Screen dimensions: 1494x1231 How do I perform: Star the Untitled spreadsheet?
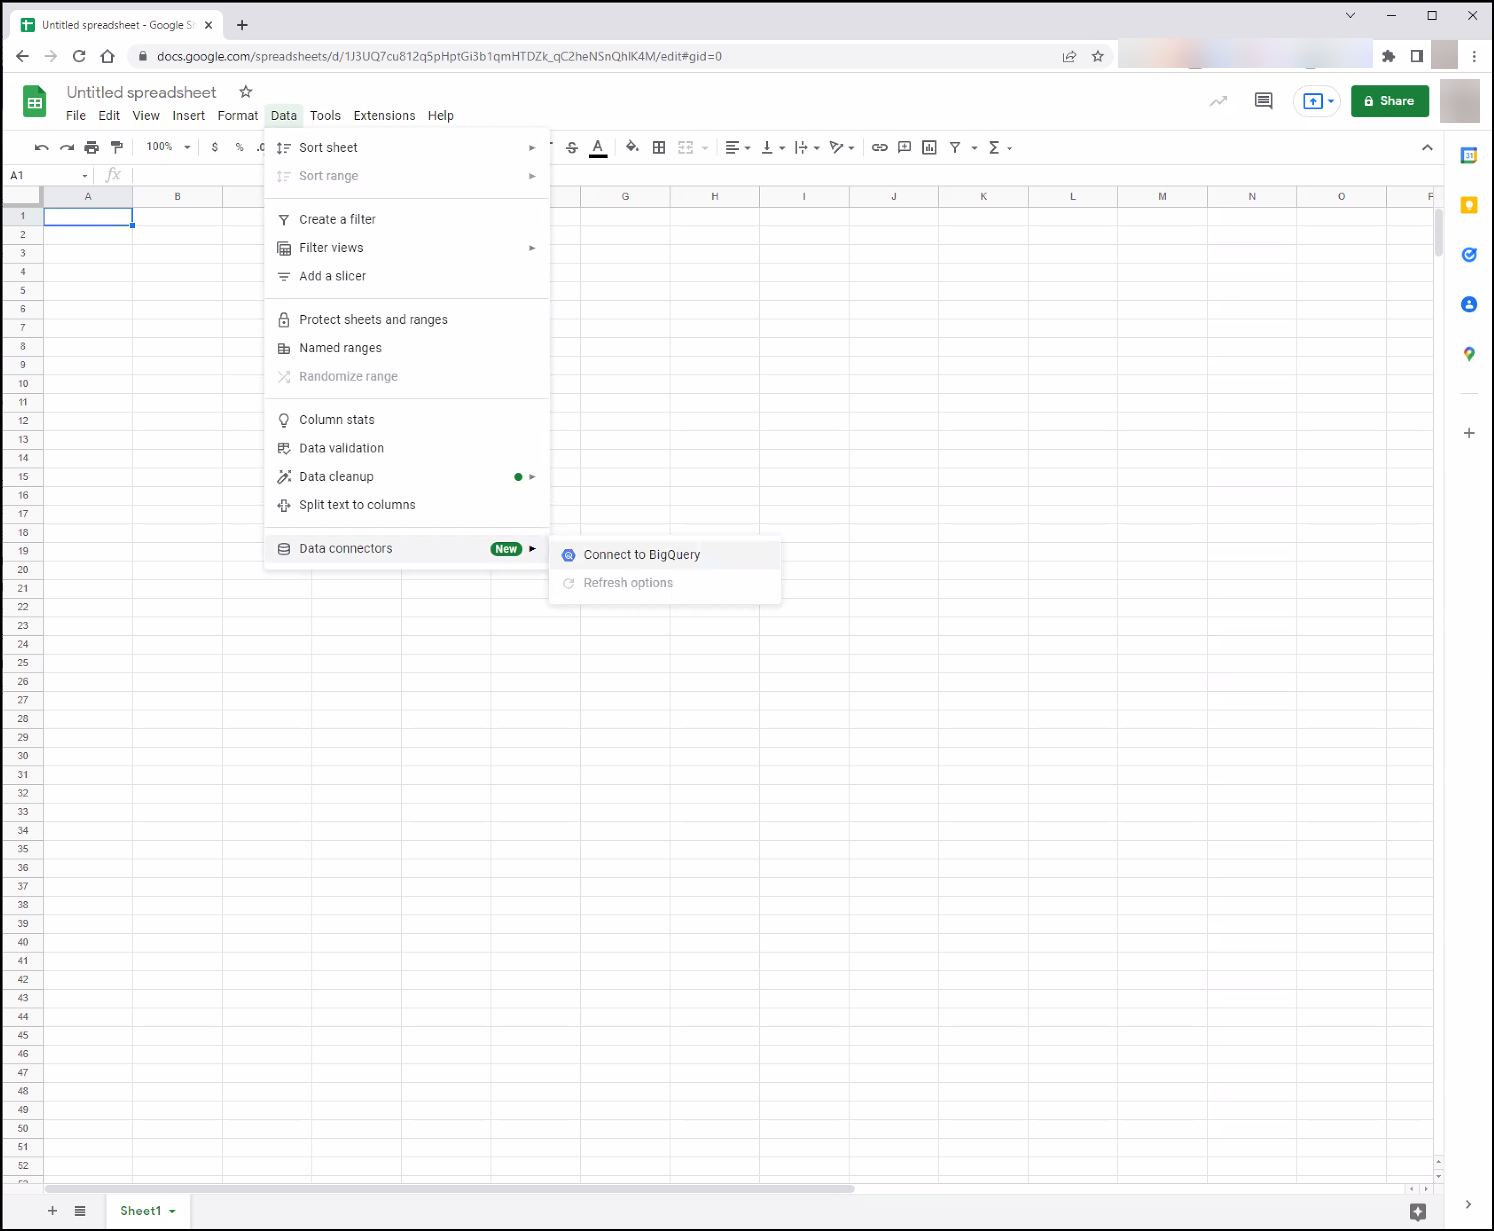tap(246, 92)
